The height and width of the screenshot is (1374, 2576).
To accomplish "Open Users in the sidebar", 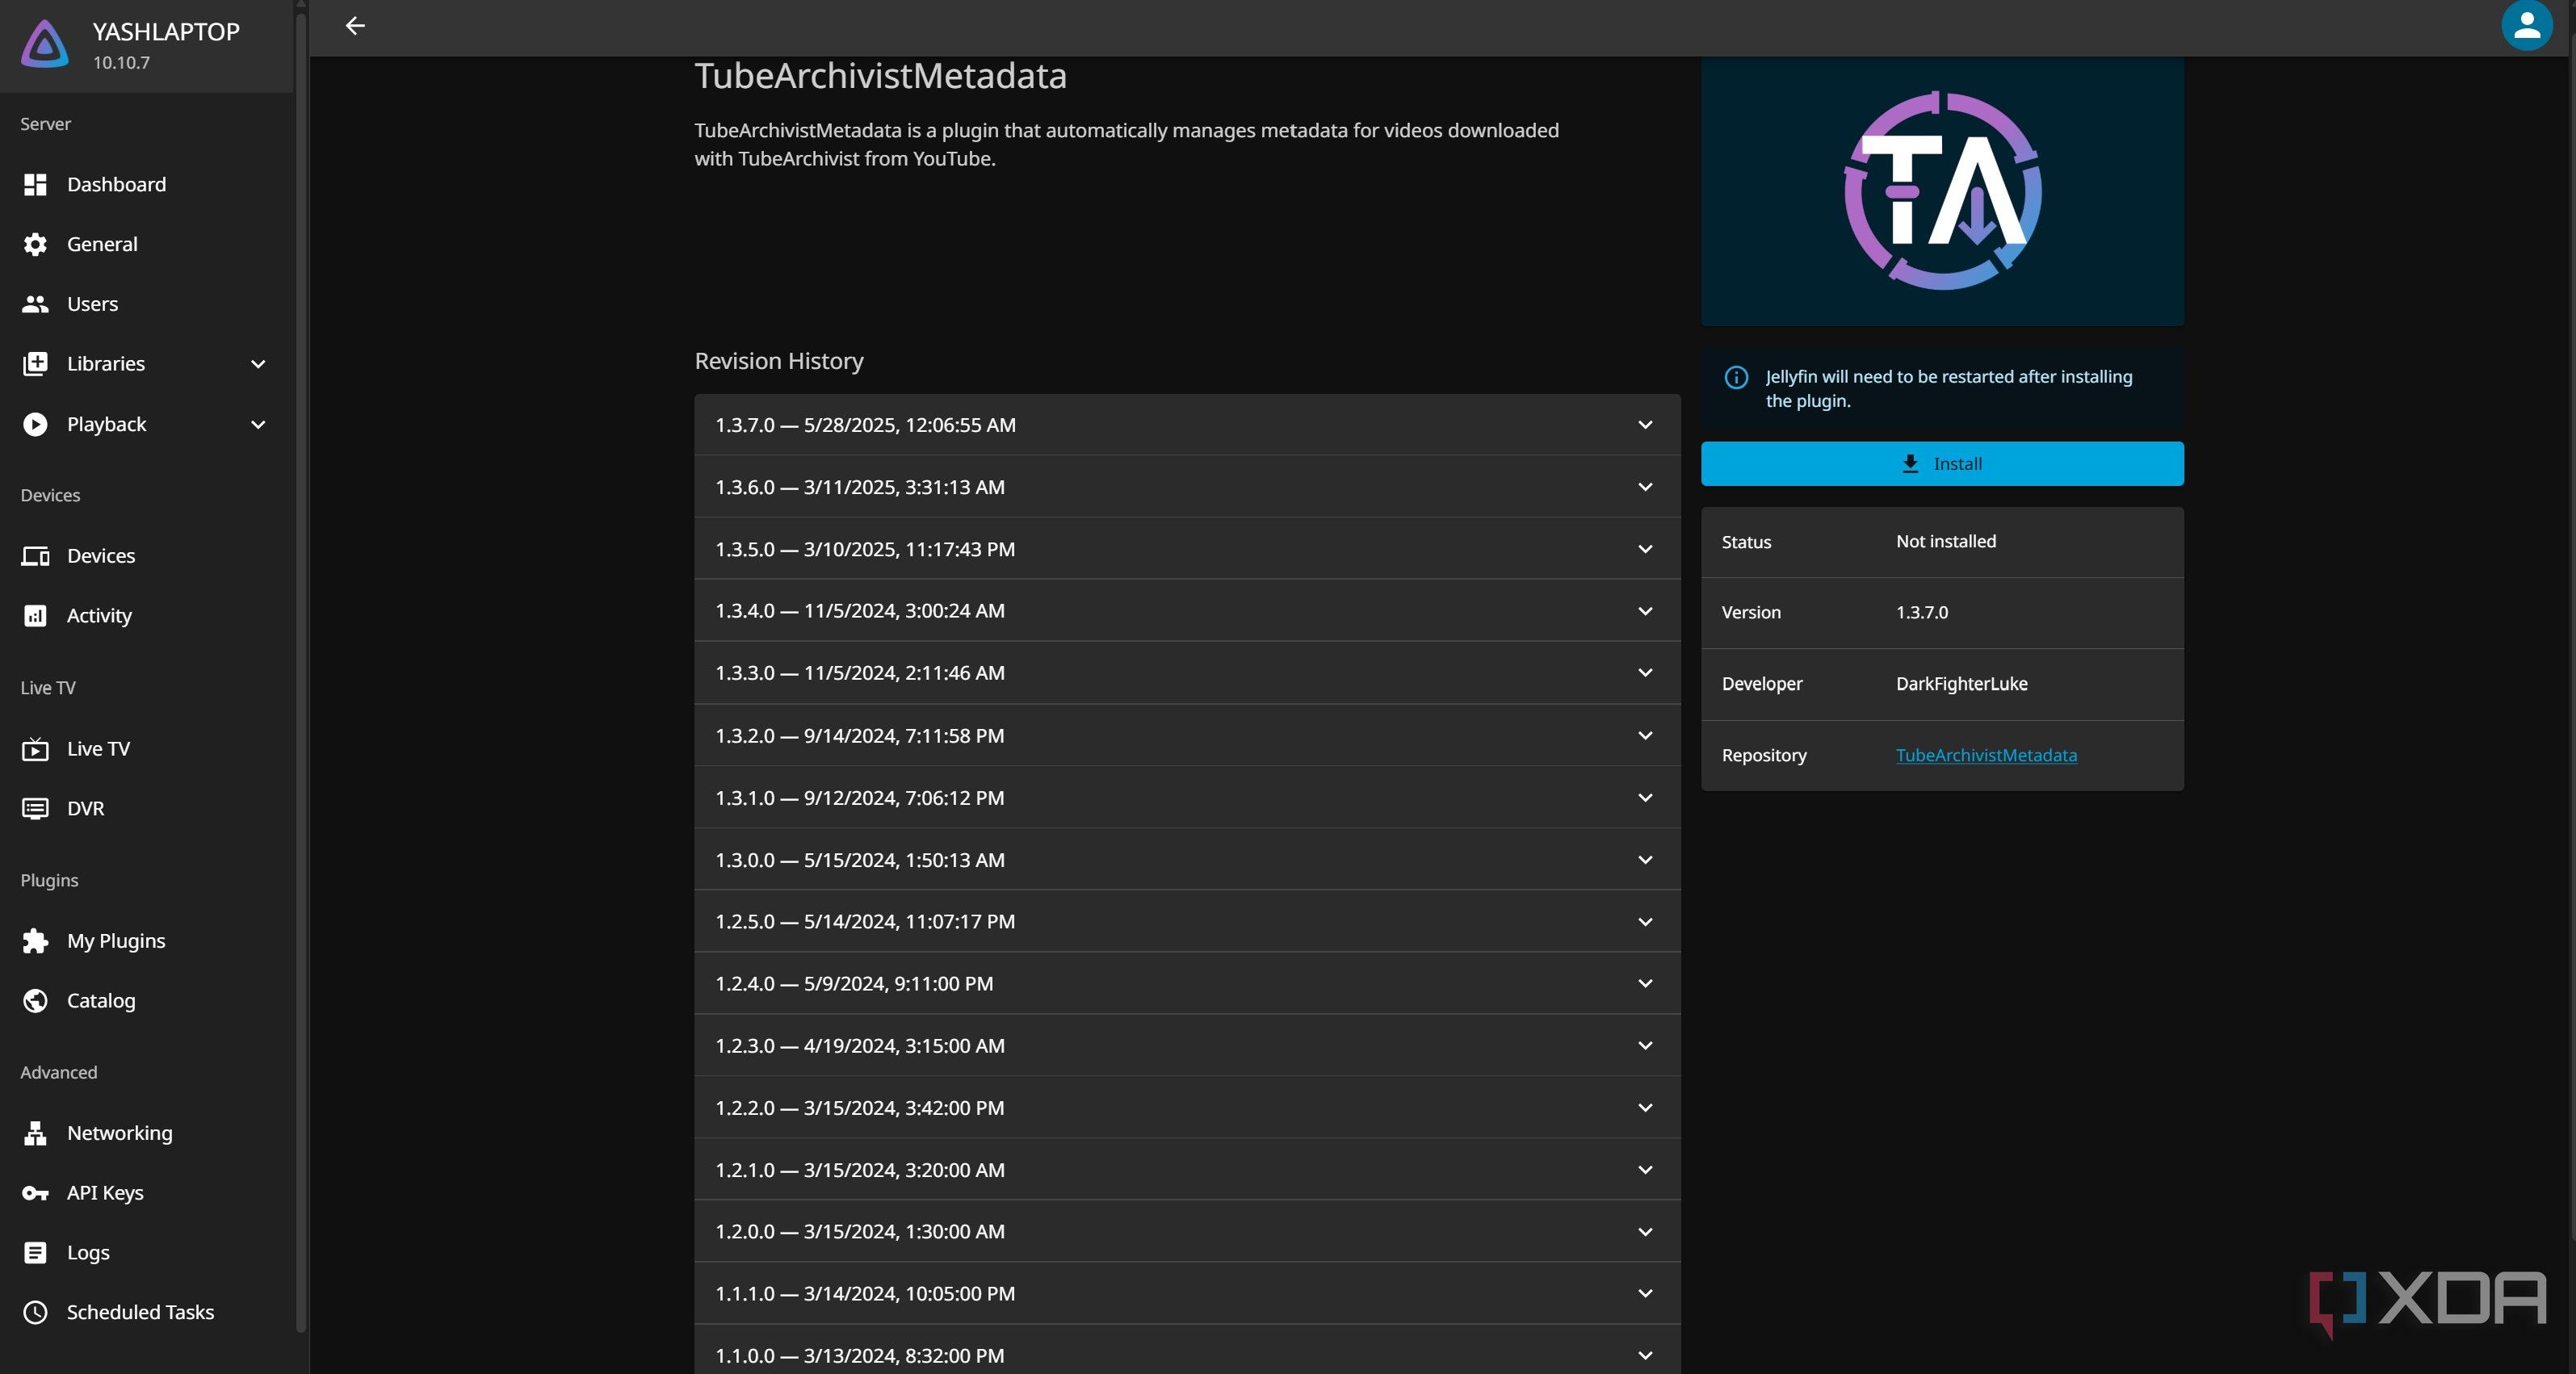I will [92, 304].
